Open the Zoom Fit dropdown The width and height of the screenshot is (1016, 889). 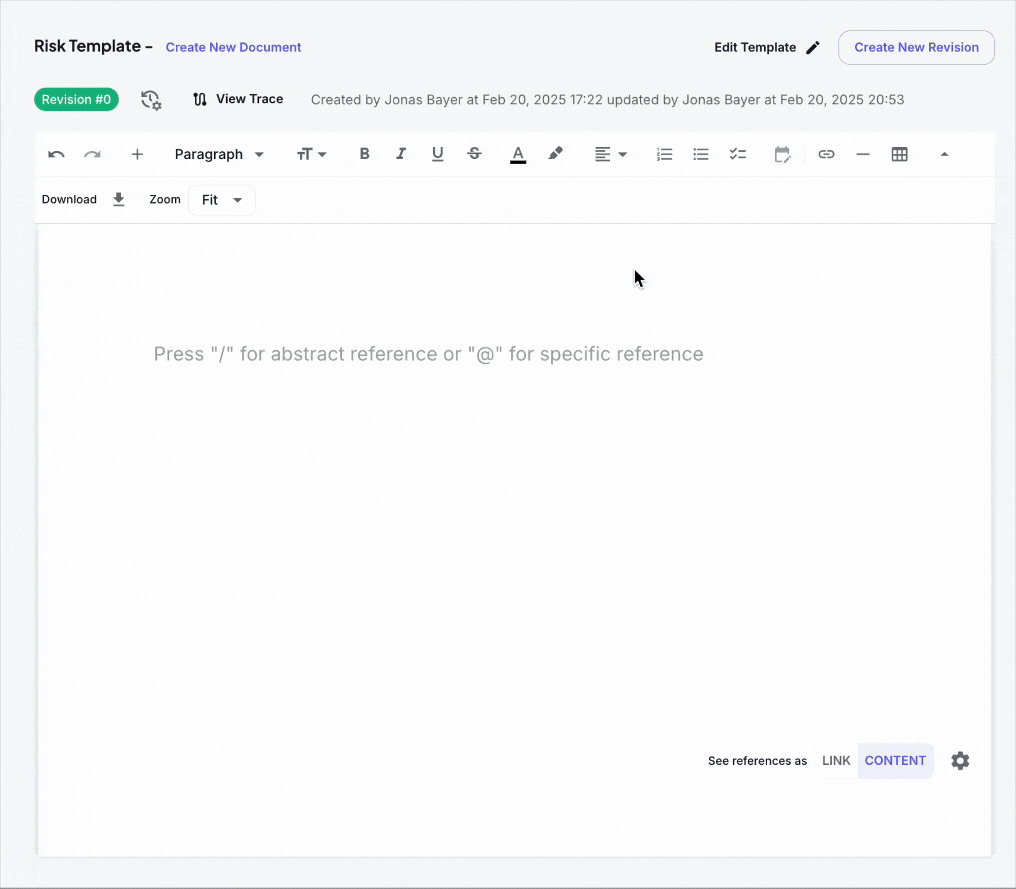[222, 200]
